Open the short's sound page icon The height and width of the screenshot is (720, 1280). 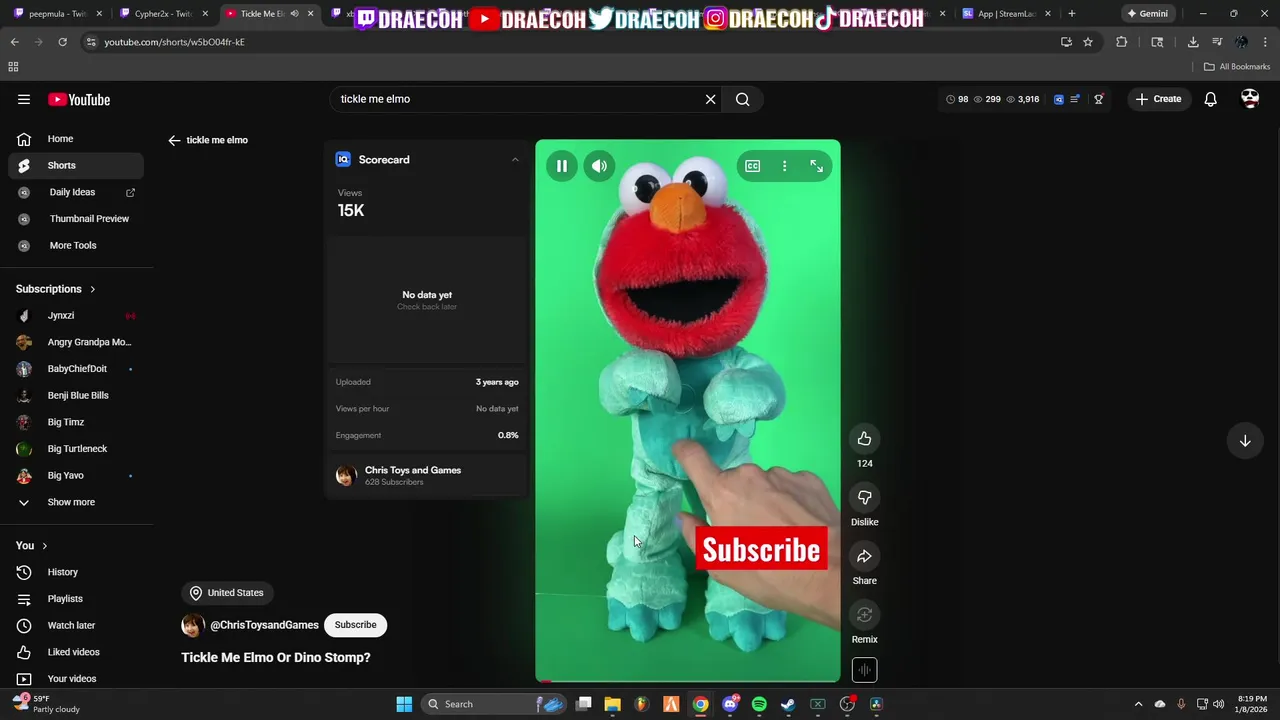(x=864, y=670)
